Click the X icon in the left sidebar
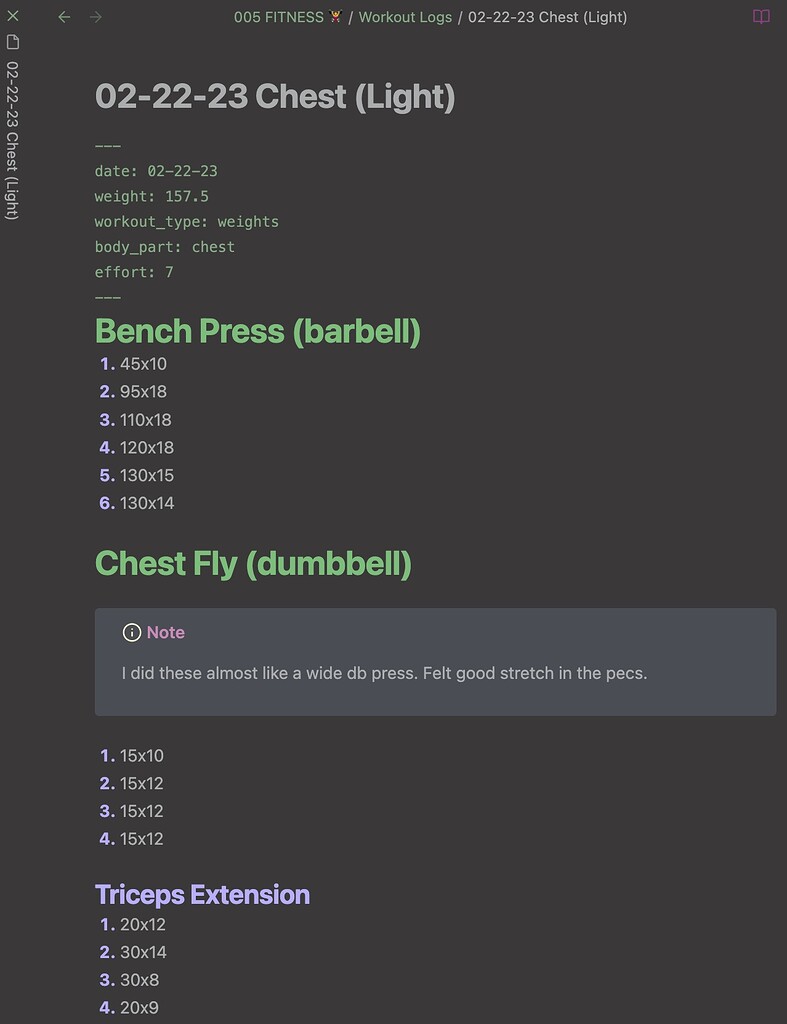The height and width of the screenshot is (1024, 787). 11,17
